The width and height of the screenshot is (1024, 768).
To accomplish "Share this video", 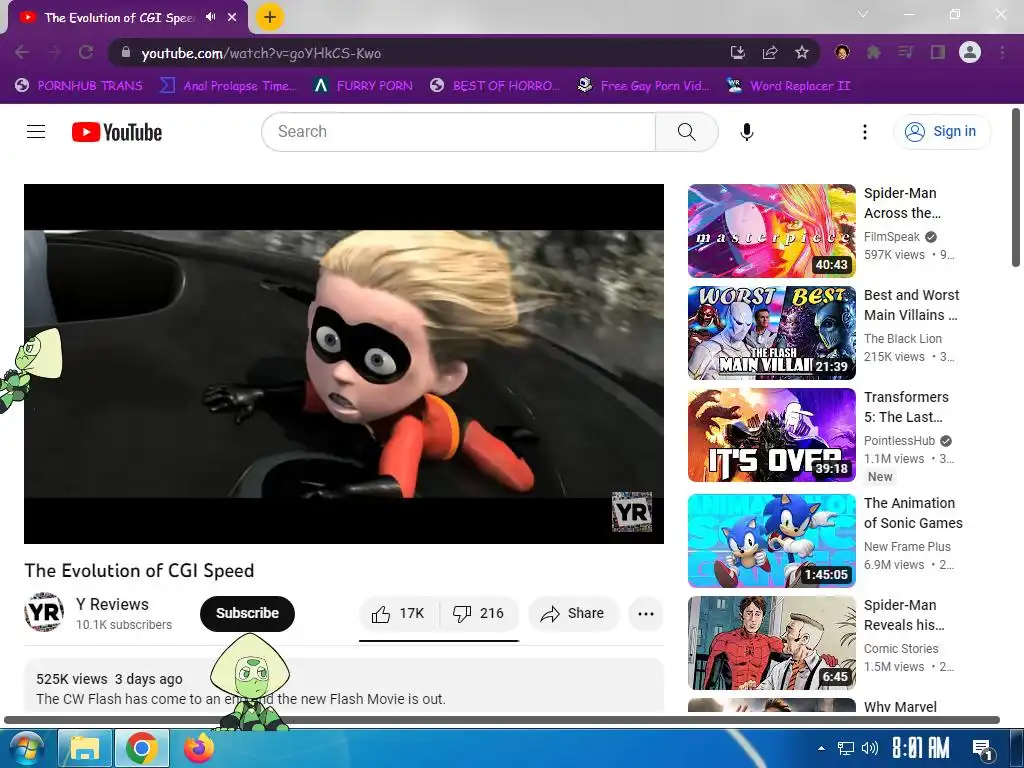I will (573, 614).
